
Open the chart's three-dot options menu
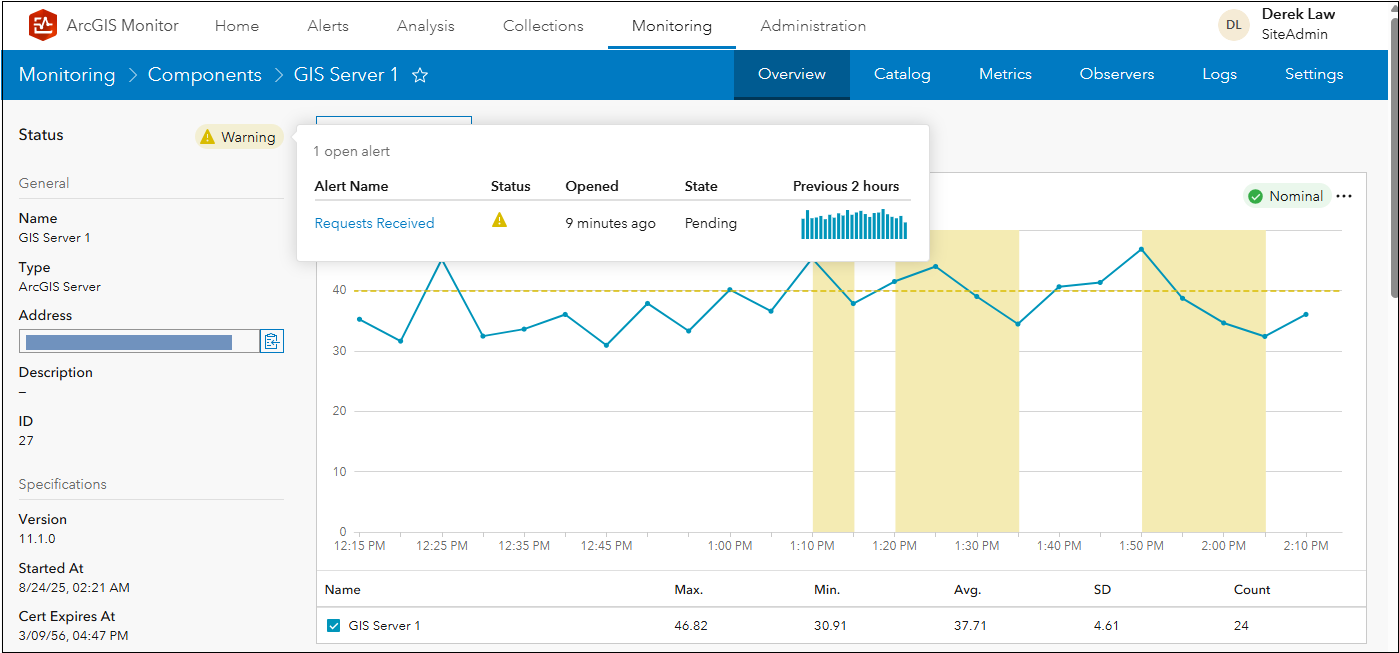tap(1344, 196)
